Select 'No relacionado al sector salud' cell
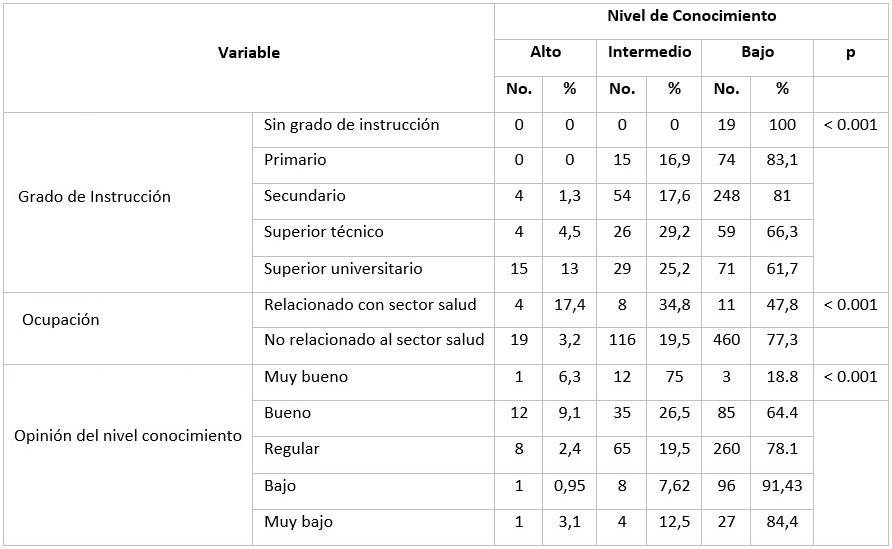Screen dimensions: 892x549 click(374, 340)
